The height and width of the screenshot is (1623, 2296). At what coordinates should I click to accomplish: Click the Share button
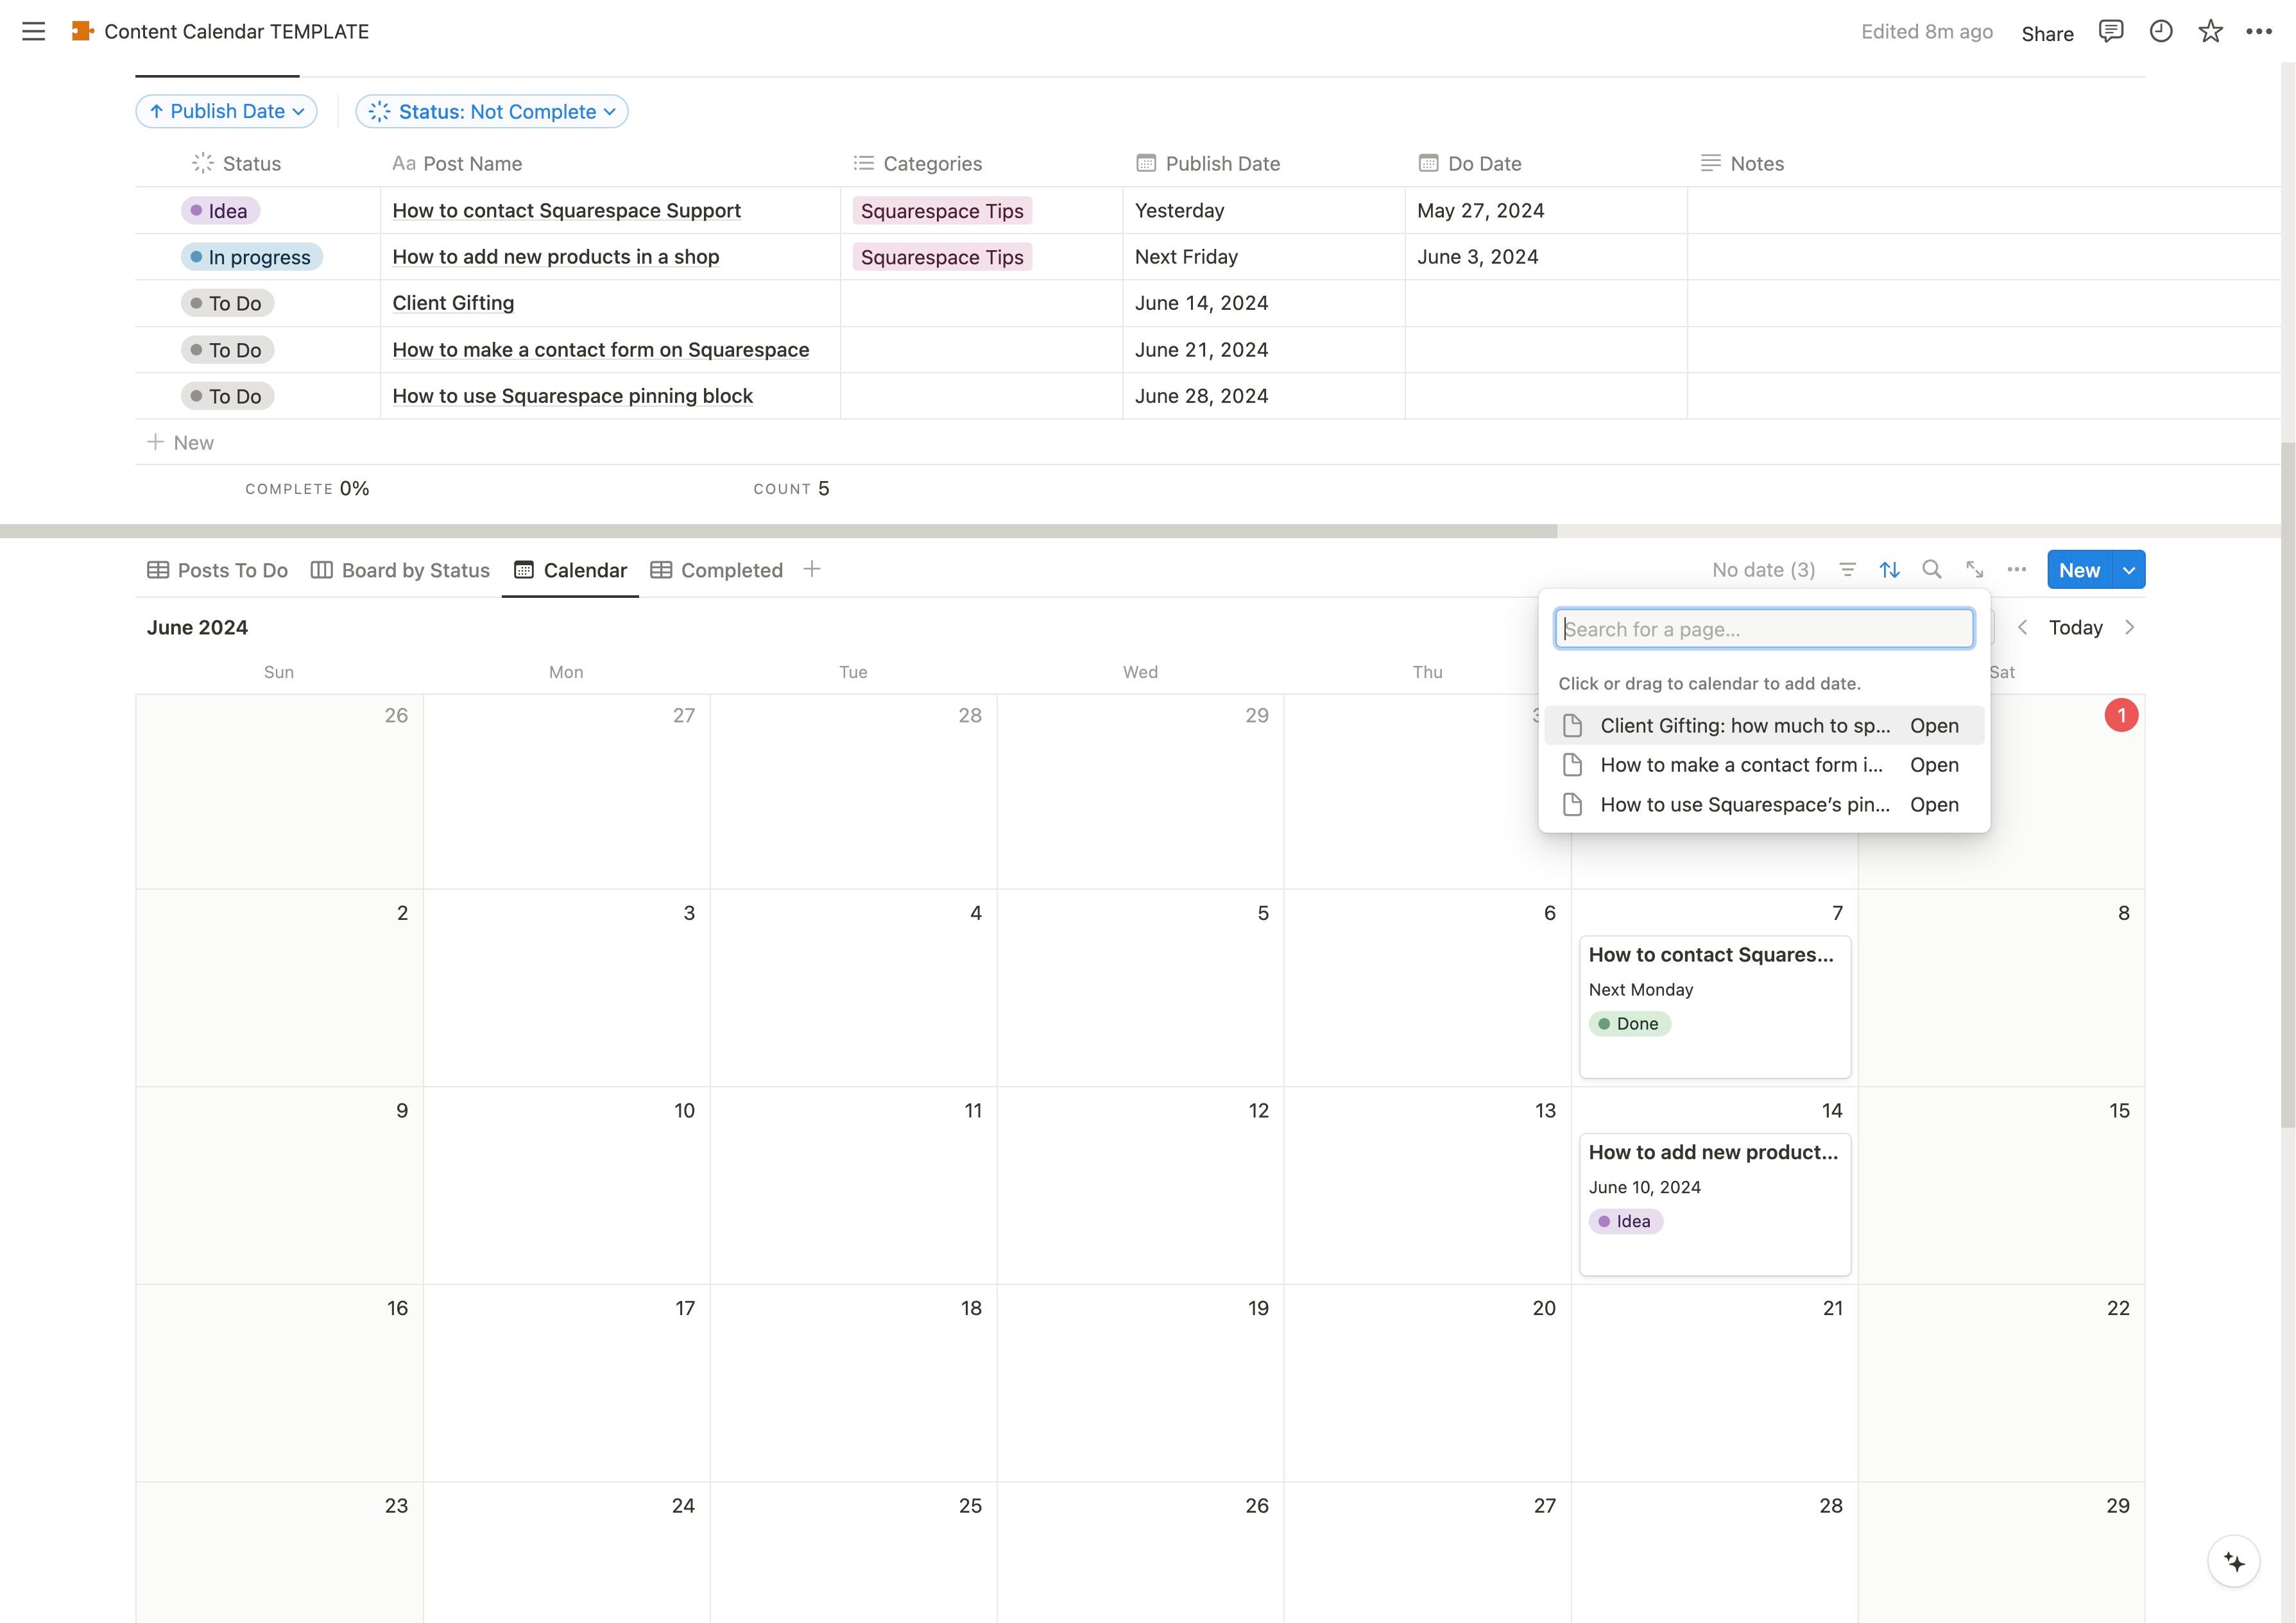pos(2046,33)
